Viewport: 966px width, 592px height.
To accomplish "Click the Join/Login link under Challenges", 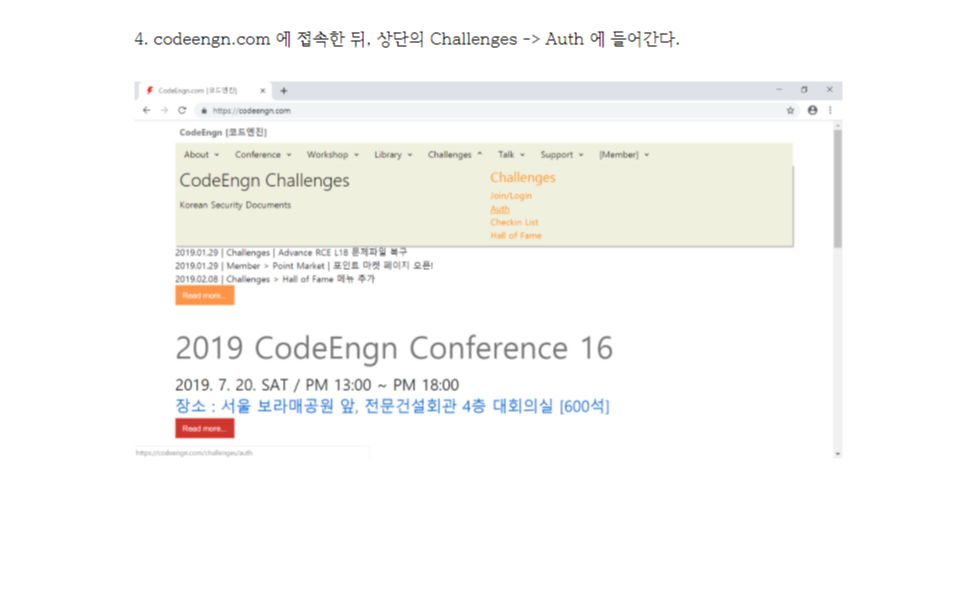I will [511, 196].
